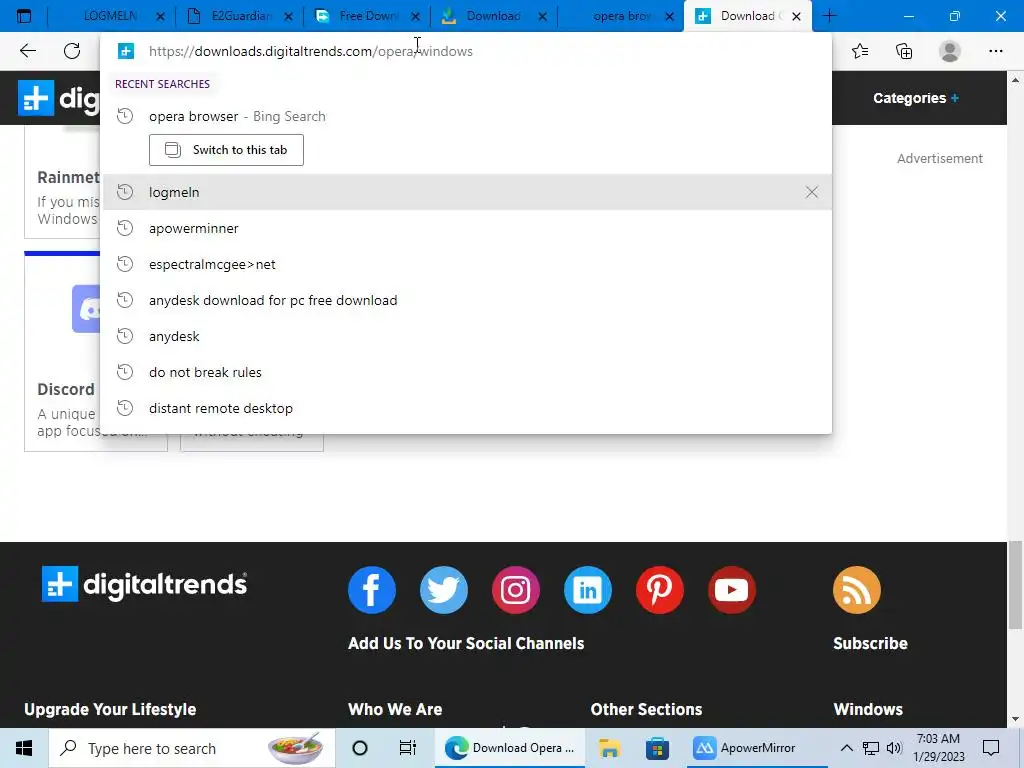Image resolution: width=1024 pixels, height=768 pixels.
Task: Switch to the E2Guardian tab
Action: coord(241,16)
